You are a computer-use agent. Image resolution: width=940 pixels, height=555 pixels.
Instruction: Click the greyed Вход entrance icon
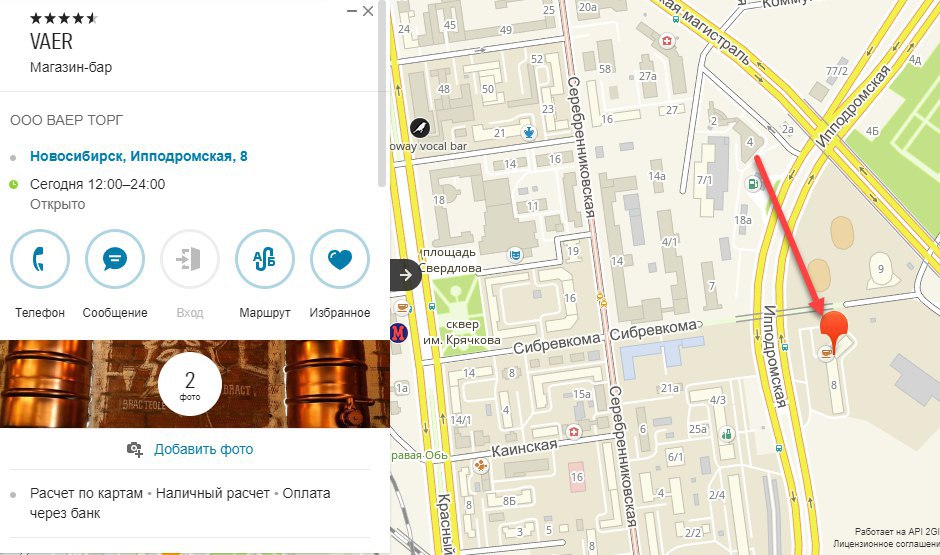(189, 260)
